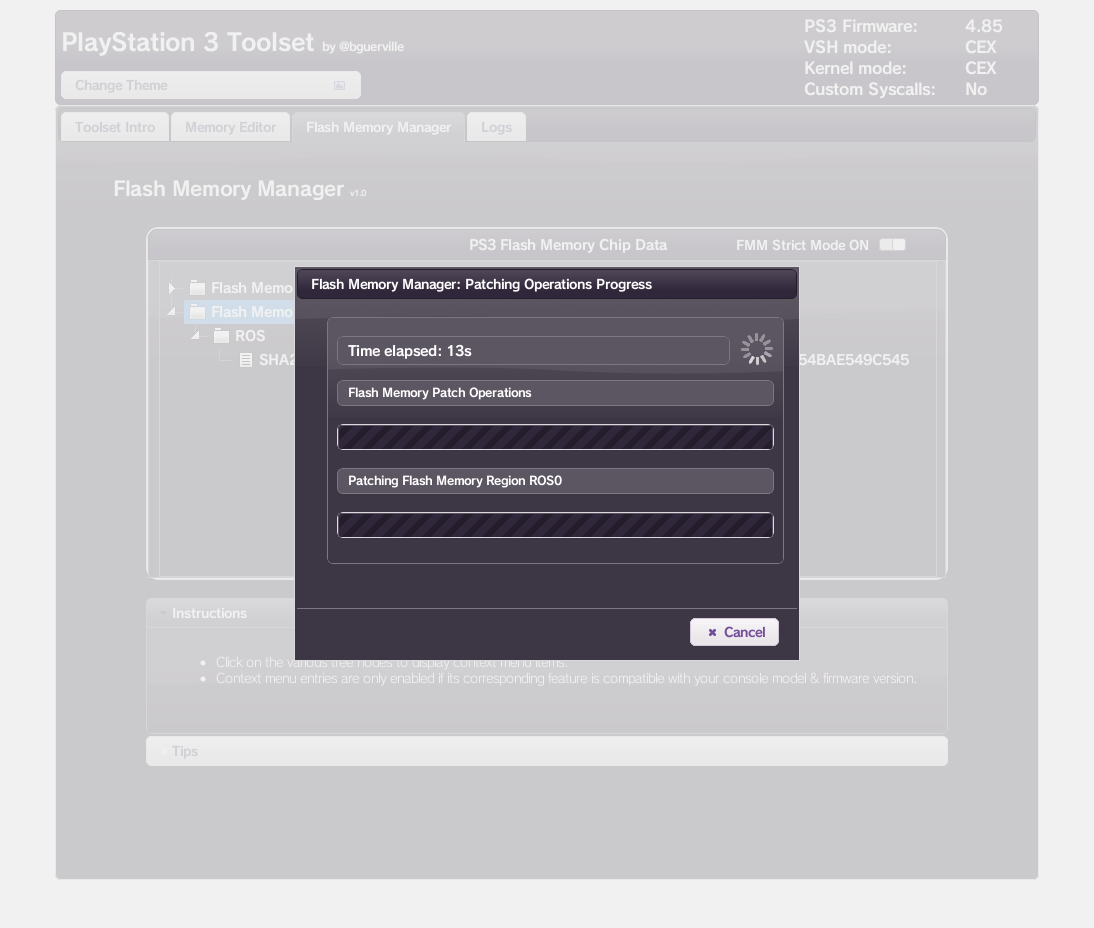Click the progress bar under Patching Flash Memory Region ROS0
This screenshot has height=928, width=1094.
coord(555,525)
